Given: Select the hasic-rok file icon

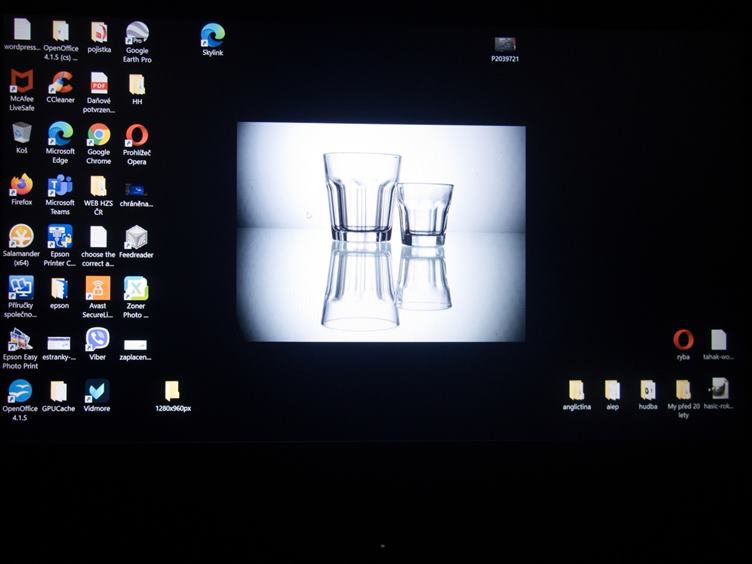Looking at the screenshot, I should point(719,389).
